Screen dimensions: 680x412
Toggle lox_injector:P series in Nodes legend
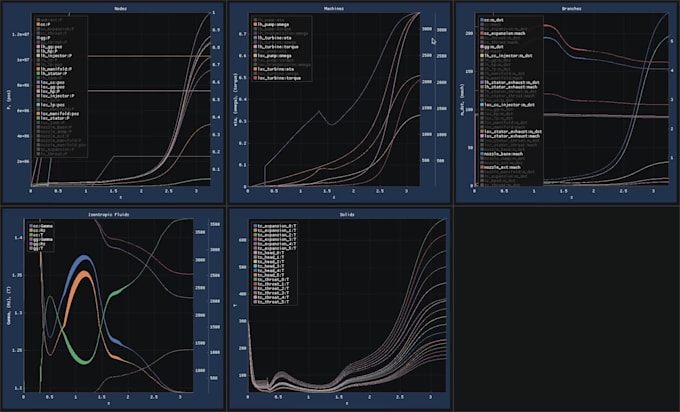pos(56,96)
